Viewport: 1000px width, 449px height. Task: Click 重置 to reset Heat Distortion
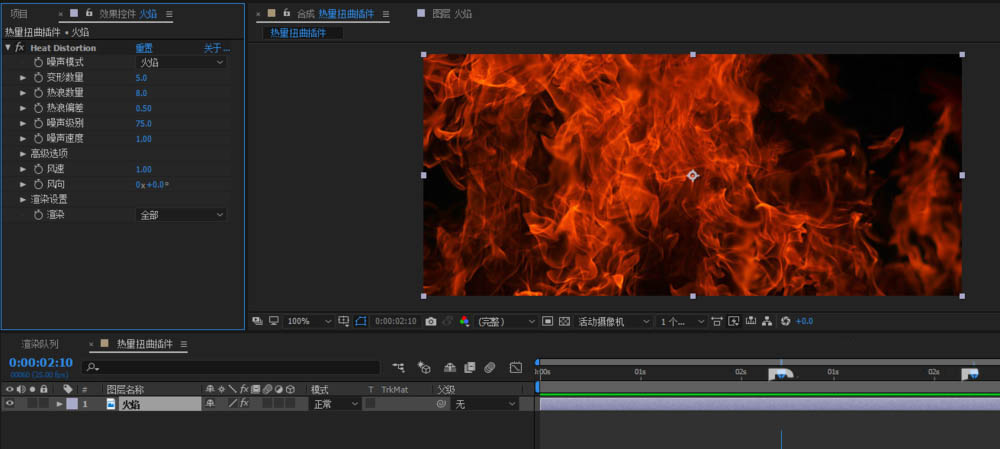pyautogui.click(x=144, y=48)
